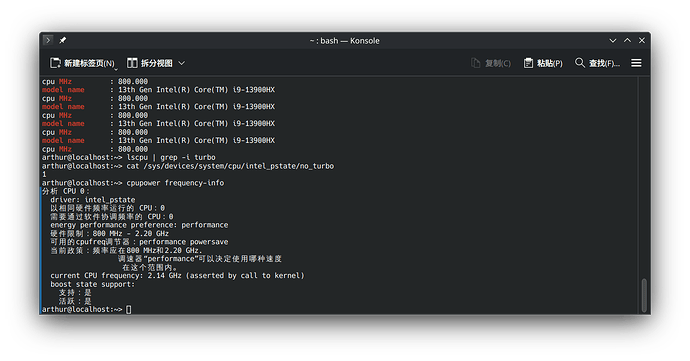Click the 'current CPU frequency: 2.14 GHz' line
Image resolution: width=690 pixels, height=361 pixels.
[177, 276]
